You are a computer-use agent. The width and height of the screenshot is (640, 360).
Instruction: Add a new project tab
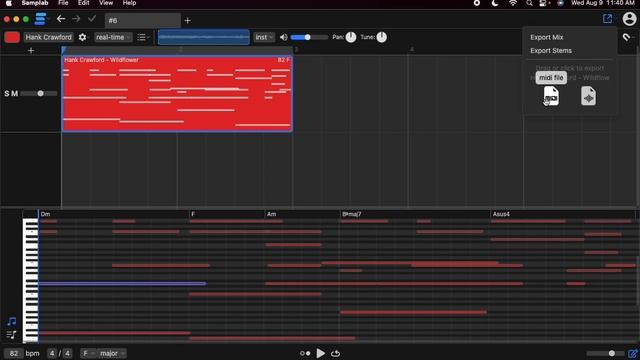tap(187, 20)
